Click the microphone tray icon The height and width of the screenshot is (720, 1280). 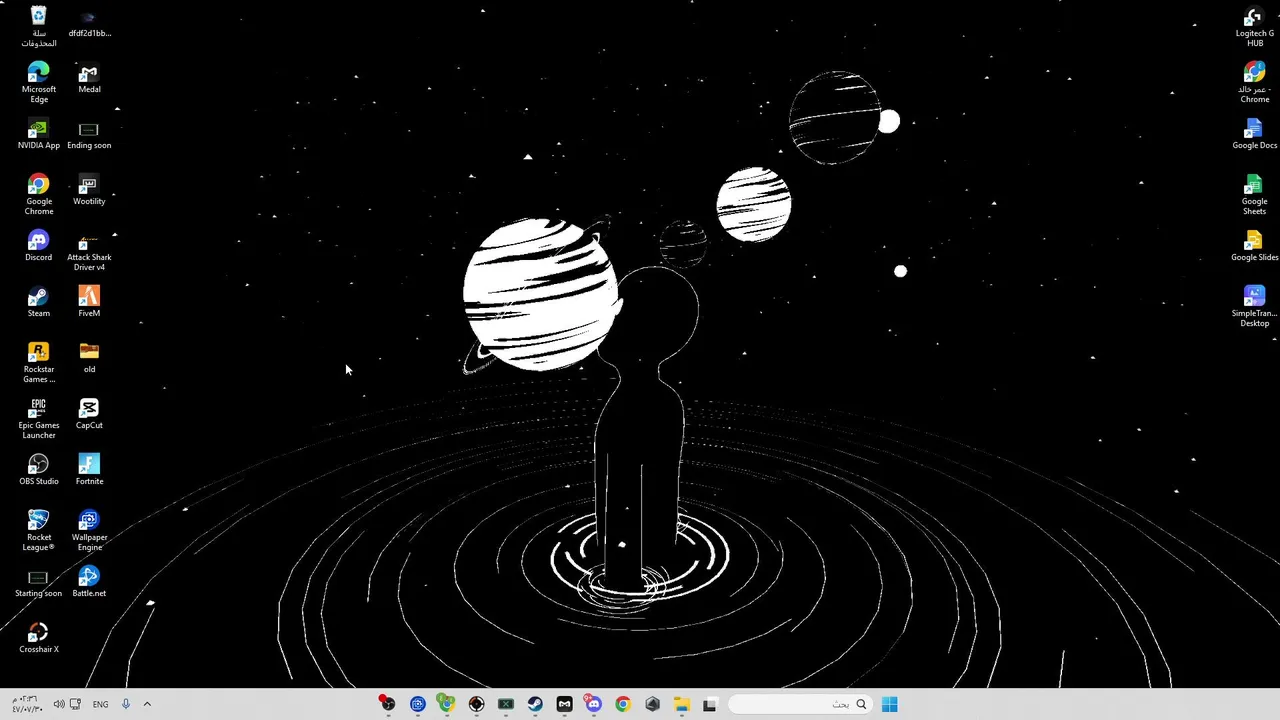pos(125,704)
